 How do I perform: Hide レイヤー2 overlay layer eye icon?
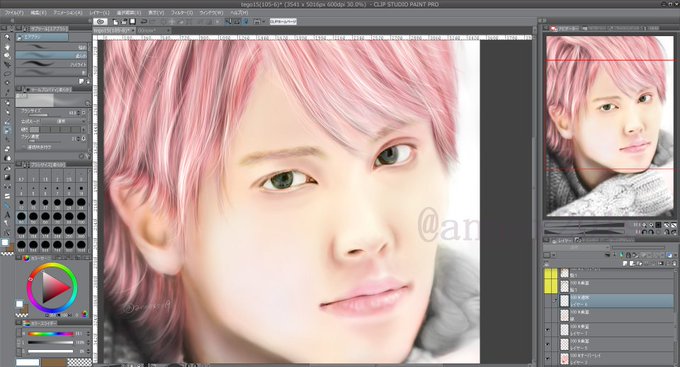(x=547, y=359)
